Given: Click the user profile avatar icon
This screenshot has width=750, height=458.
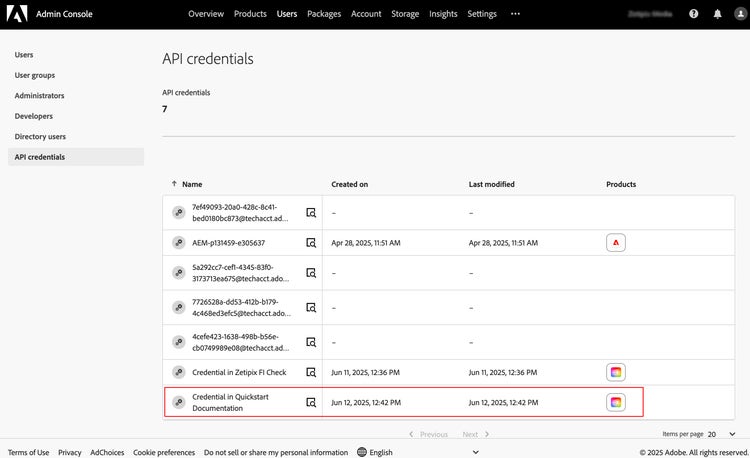Looking at the screenshot, I should 737,14.
